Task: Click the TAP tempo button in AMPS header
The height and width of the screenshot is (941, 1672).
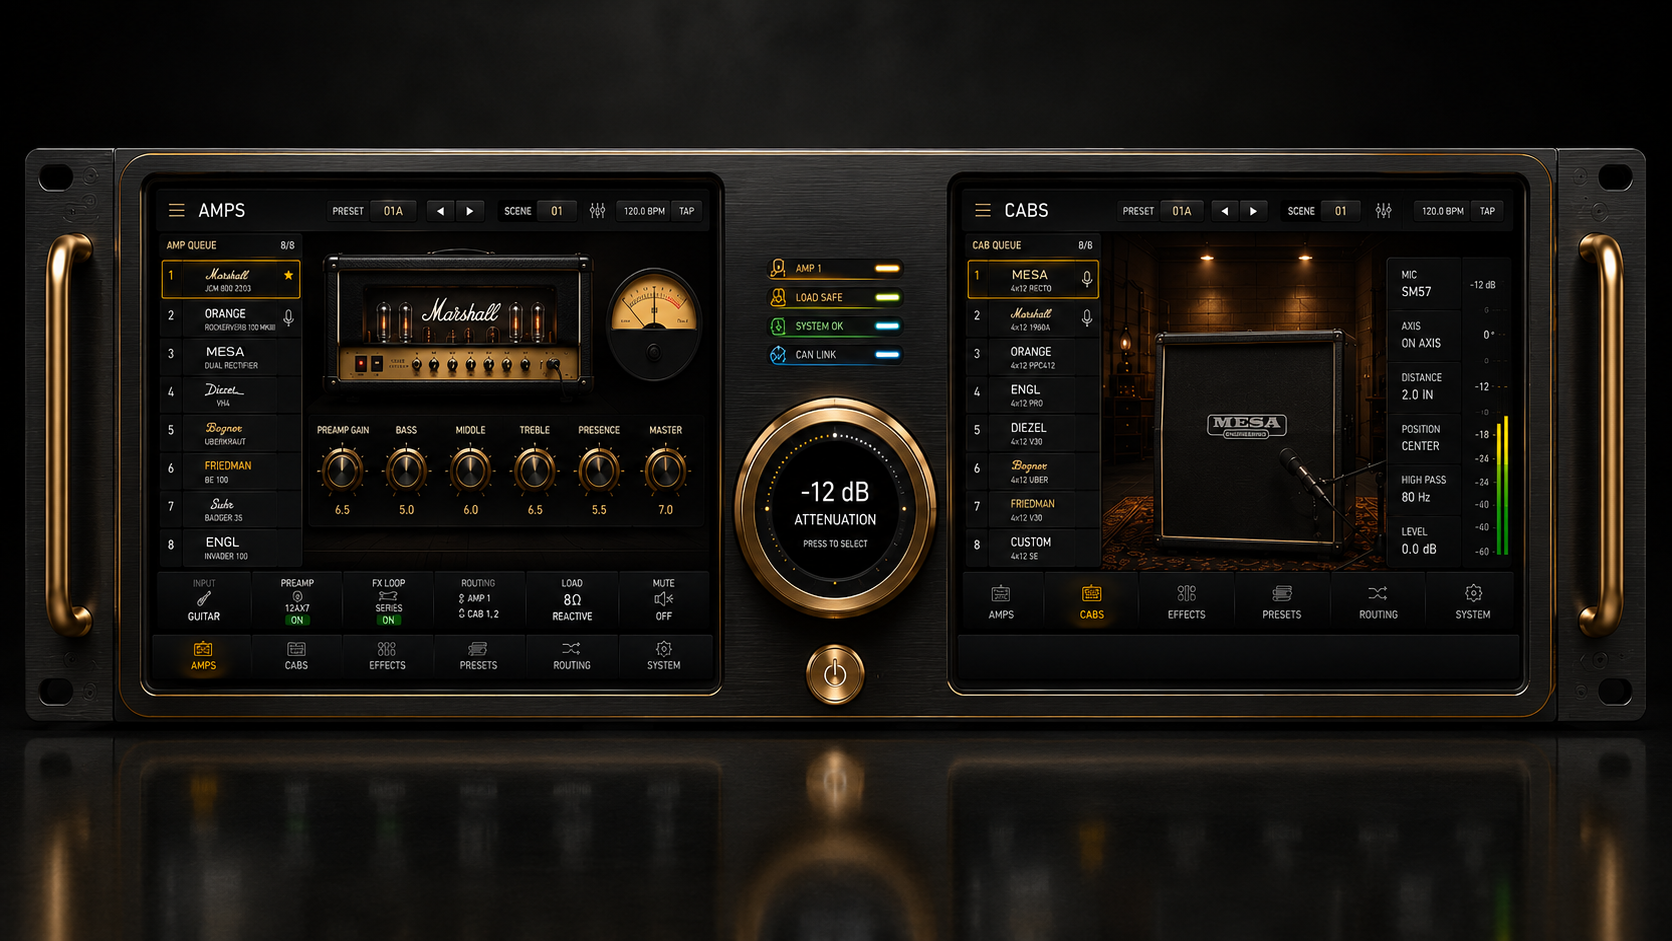Action: point(686,211)
